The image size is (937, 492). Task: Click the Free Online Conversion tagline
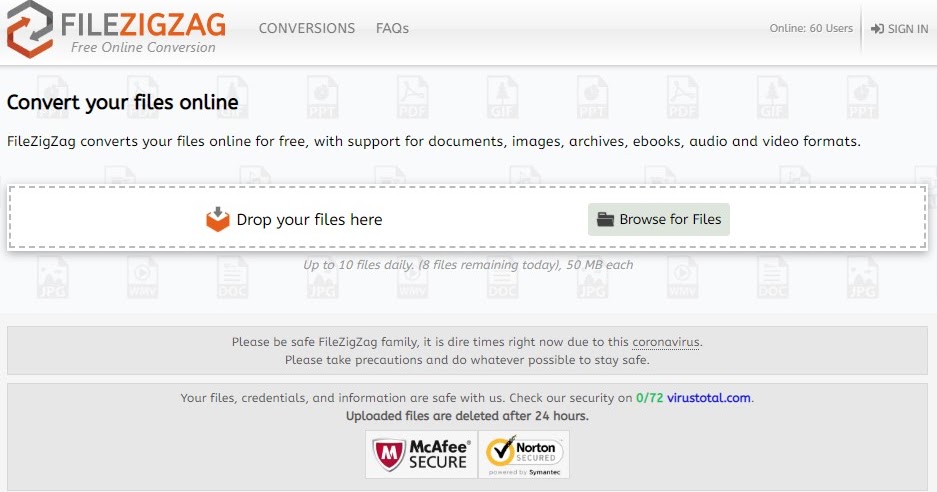[x=143, y=47]
